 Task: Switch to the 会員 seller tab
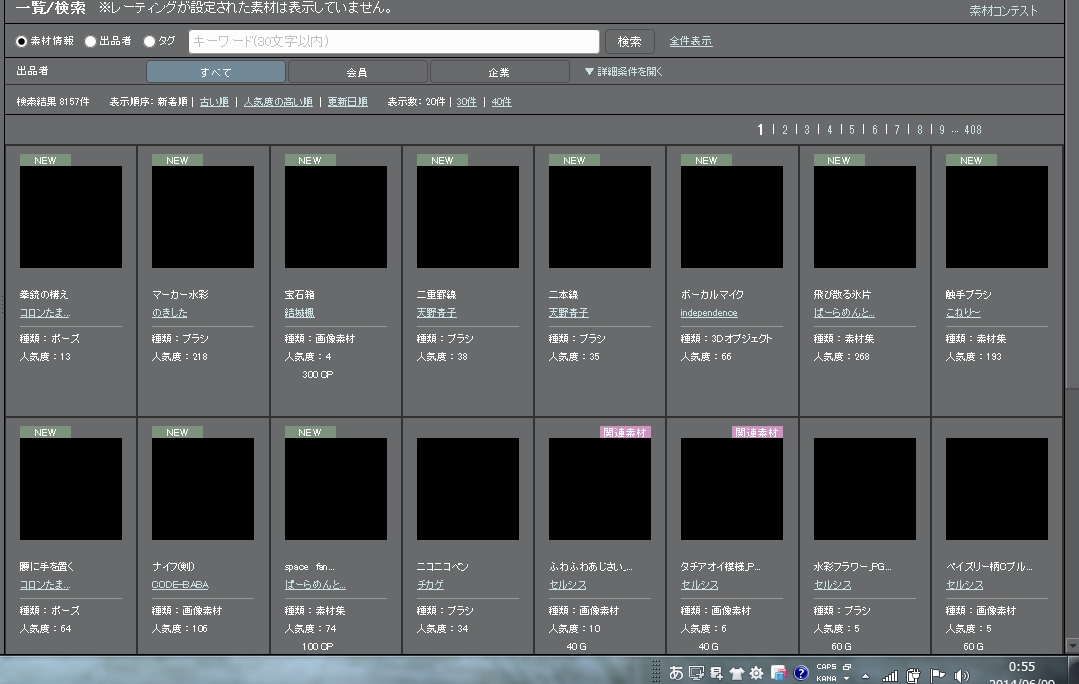[357, 72]
